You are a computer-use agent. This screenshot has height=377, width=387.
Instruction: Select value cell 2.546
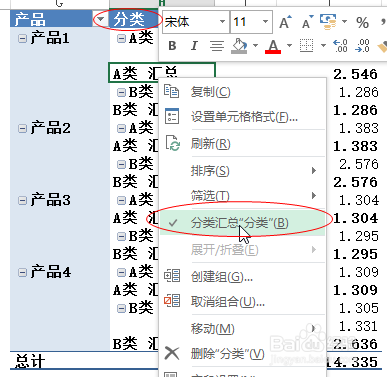click(355, 74)
